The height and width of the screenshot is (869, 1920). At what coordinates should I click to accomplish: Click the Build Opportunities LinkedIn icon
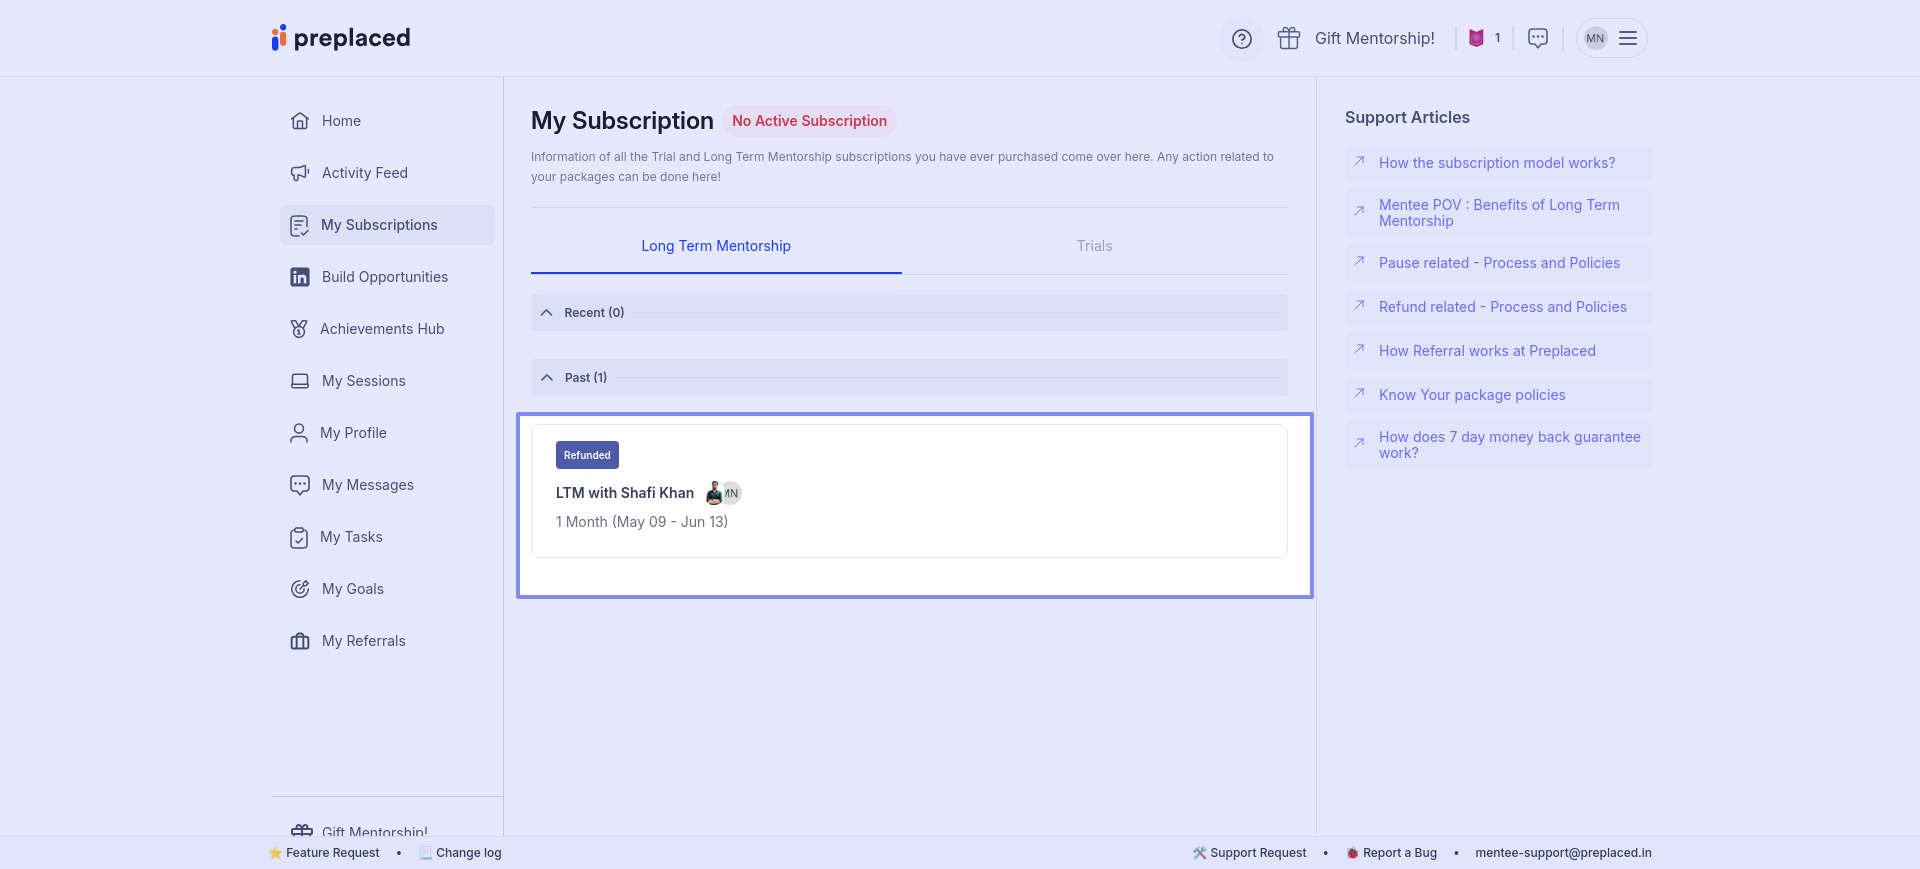pyautogui.click(x=300, y=277)
